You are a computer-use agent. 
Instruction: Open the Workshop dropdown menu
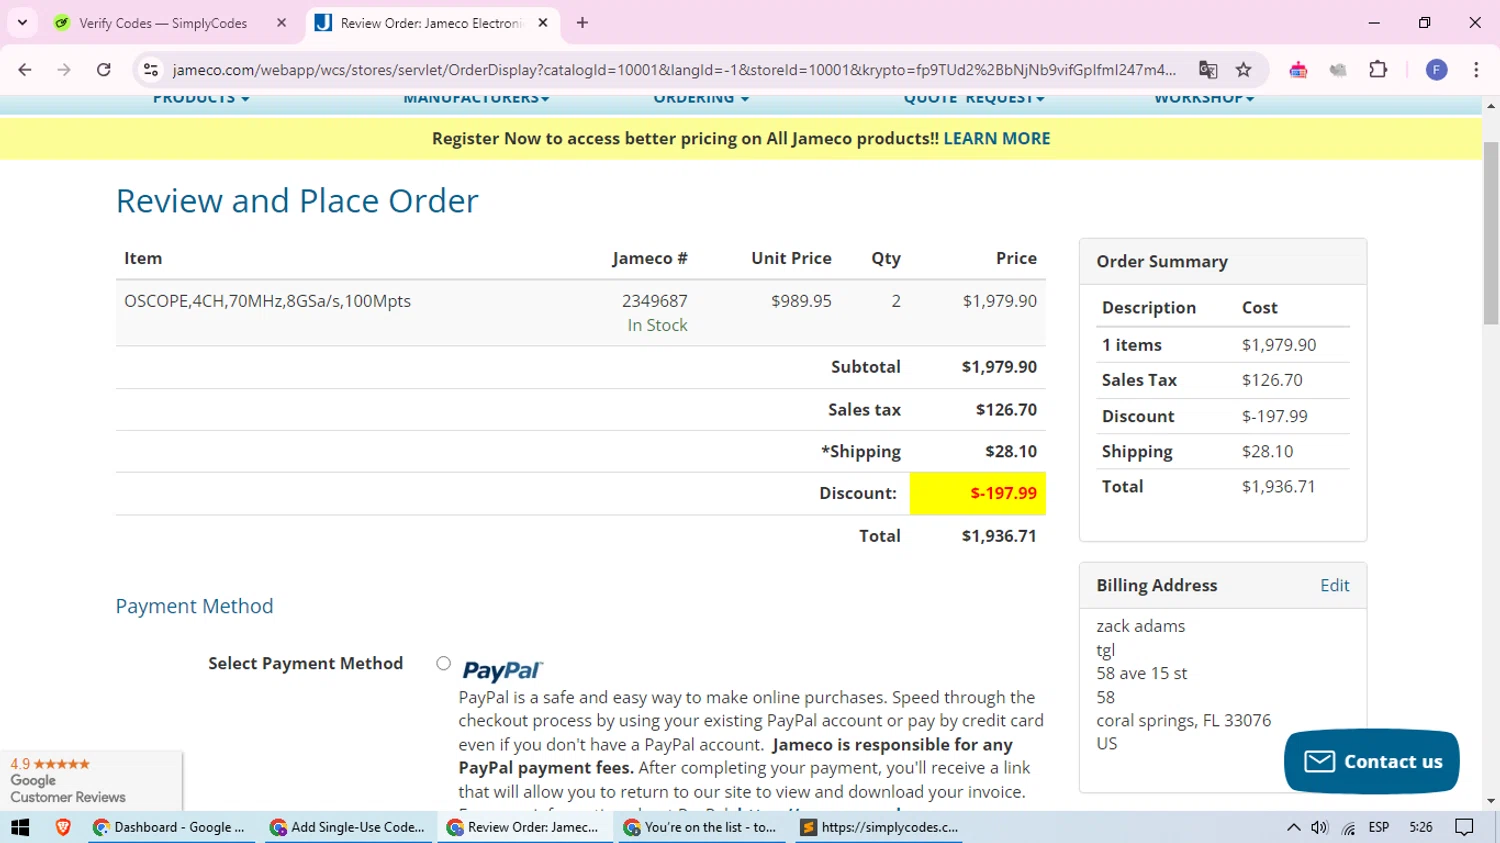tap(1204, 99)
